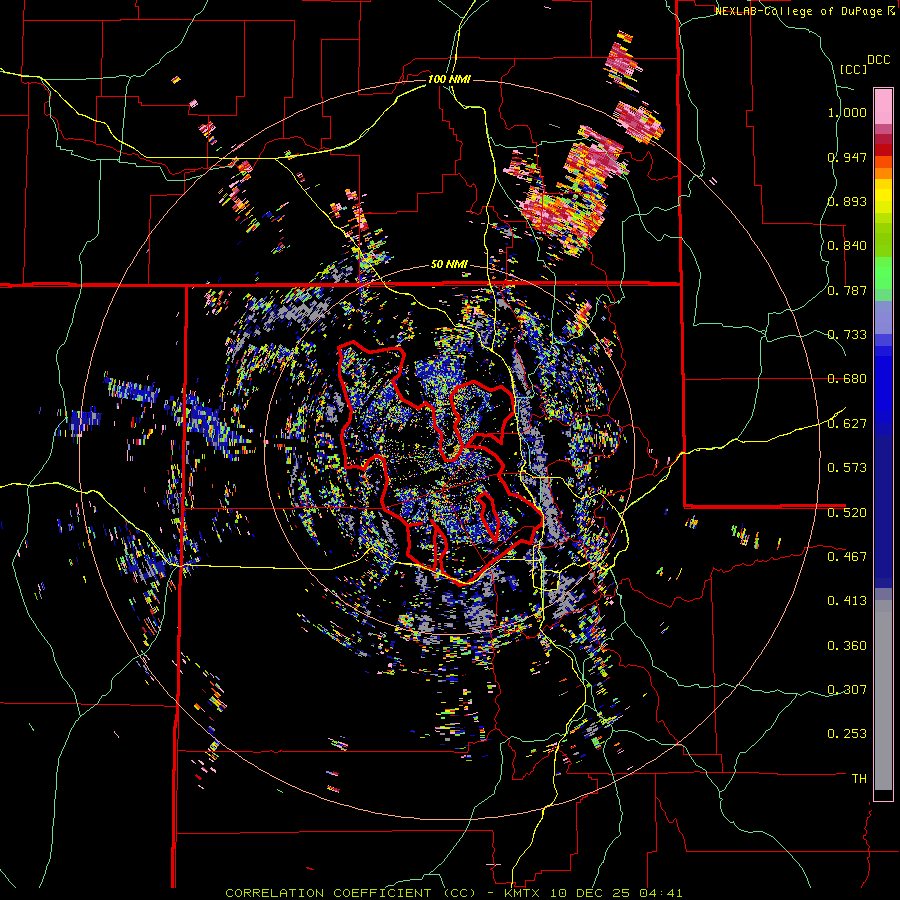Click the 0.413 scale value
Screen dimensions: 900x900
point(847,601)
